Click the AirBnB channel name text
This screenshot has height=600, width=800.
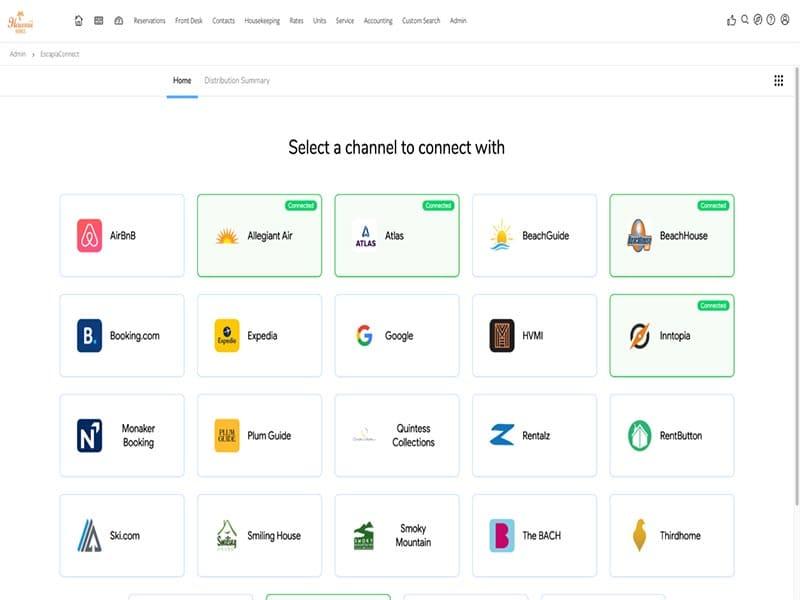[123, 236]
